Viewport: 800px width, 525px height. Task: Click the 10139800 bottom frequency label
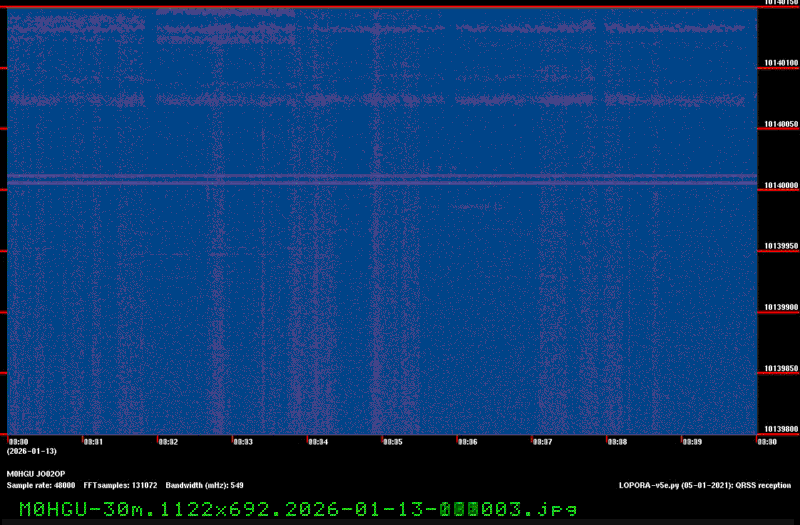click(780, 429)
